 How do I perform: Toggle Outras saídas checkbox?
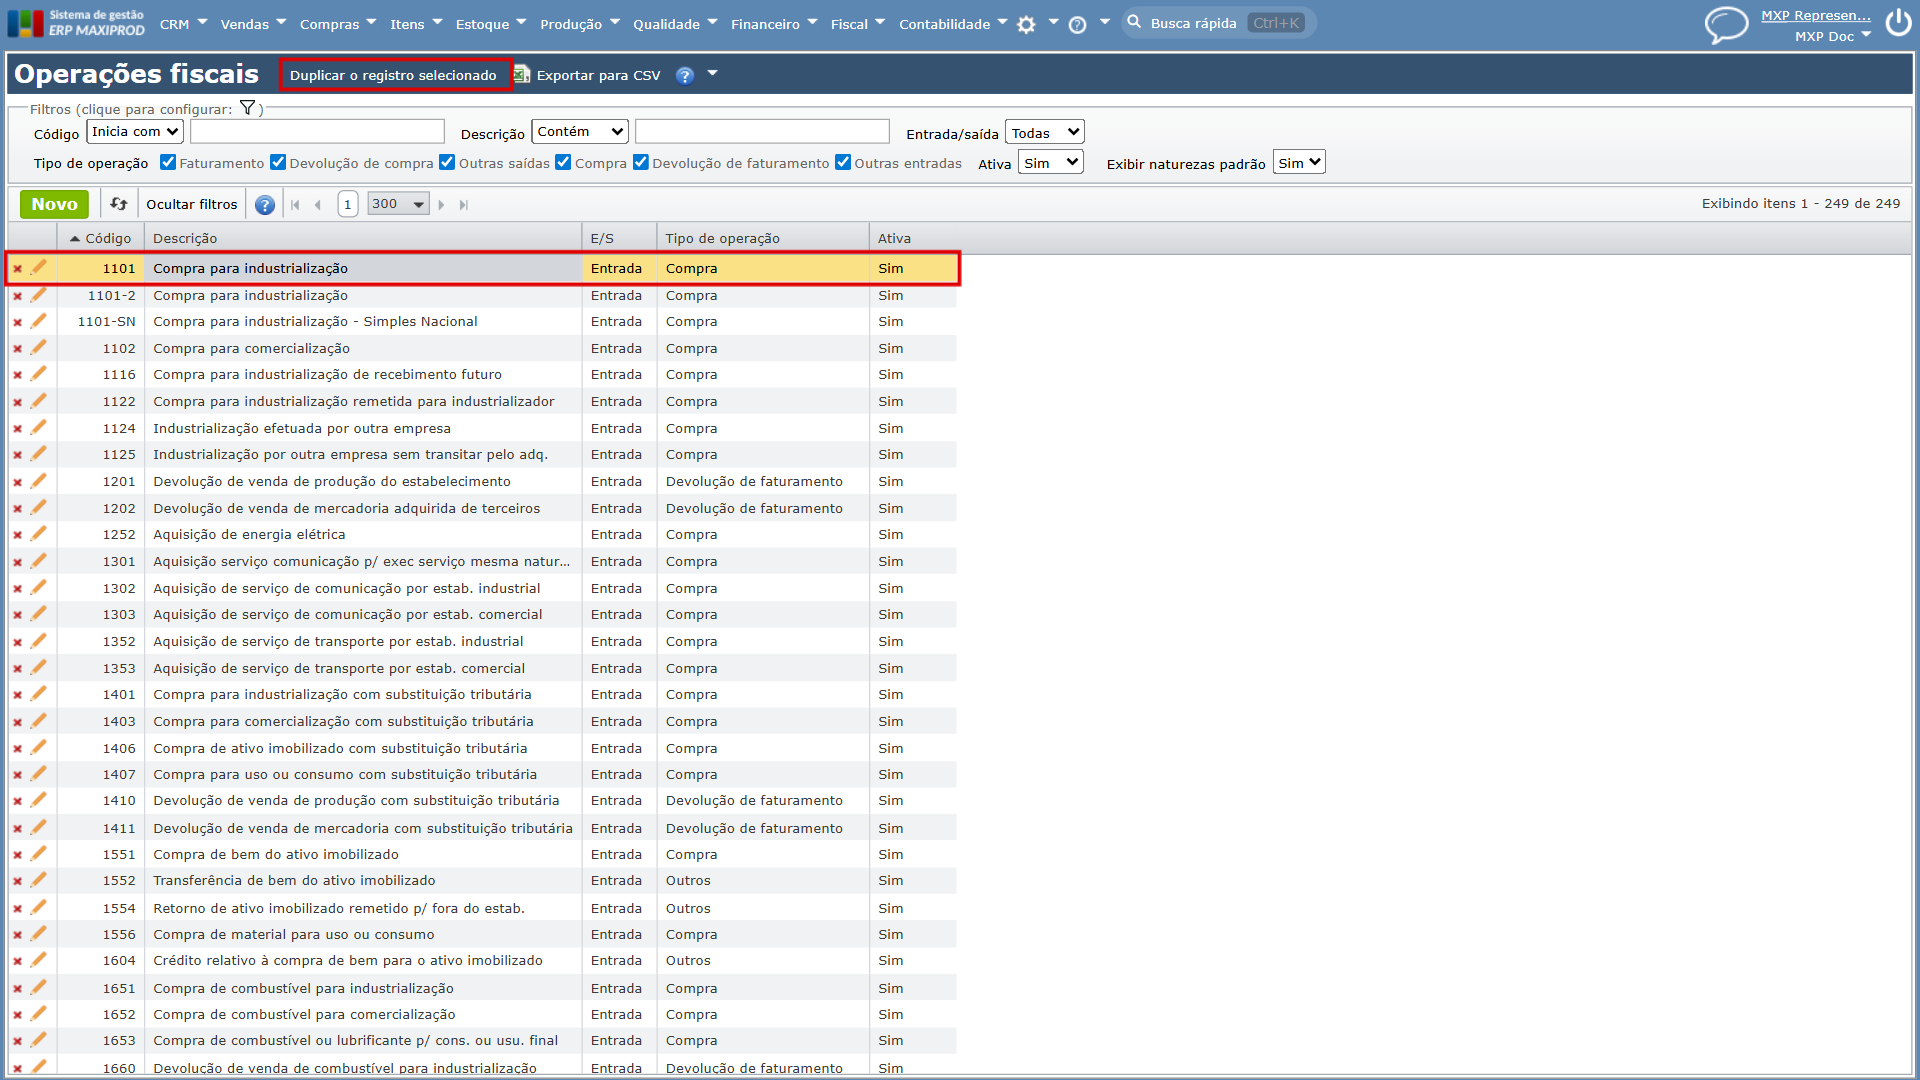point(447,162)
